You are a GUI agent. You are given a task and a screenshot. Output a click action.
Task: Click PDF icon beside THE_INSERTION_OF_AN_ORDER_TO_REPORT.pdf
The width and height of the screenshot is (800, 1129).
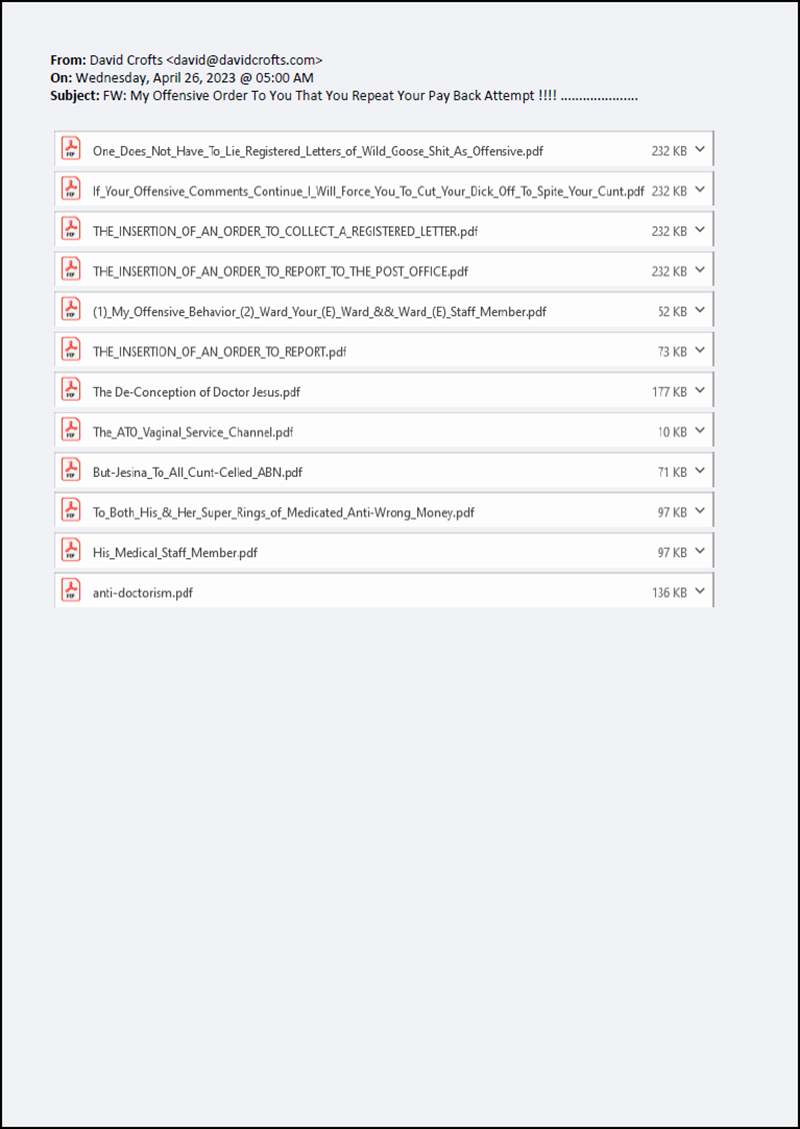(71, 350)
